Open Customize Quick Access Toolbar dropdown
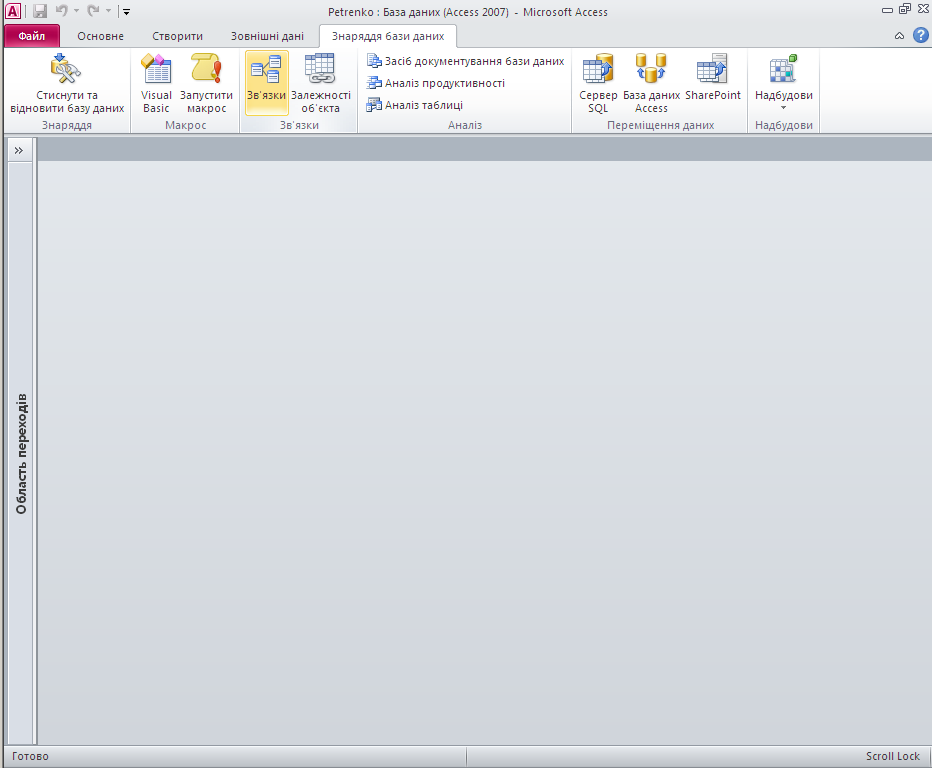 point(126,11)
